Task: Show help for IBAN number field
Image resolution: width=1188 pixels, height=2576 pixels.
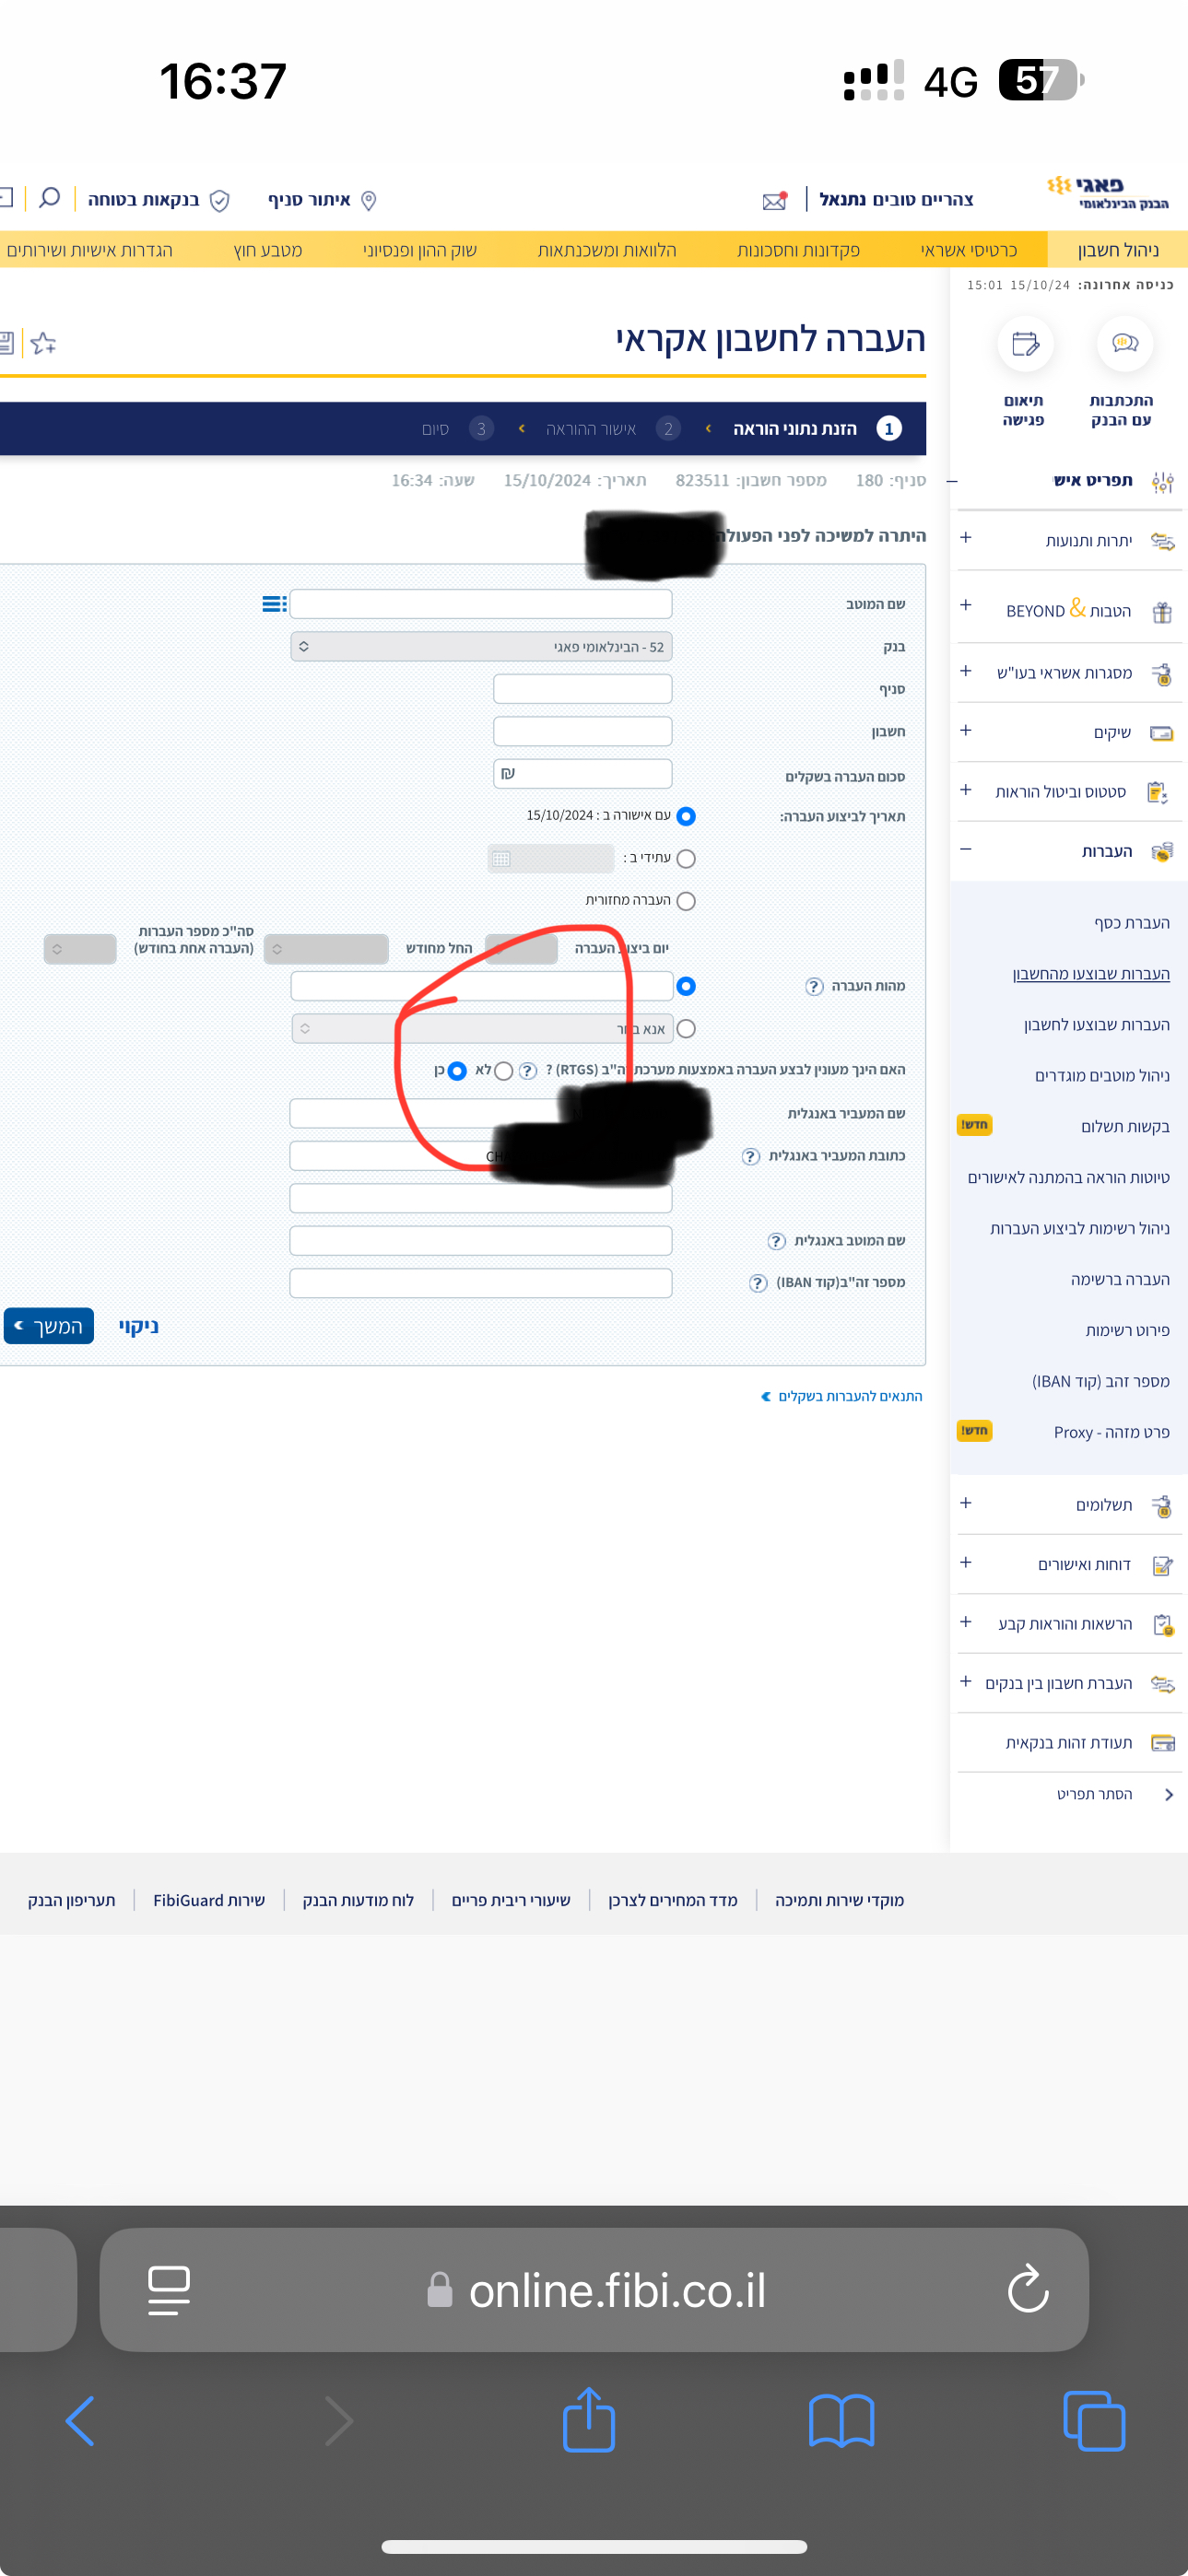Action: pyautogui.click(x=758, y=1283)
